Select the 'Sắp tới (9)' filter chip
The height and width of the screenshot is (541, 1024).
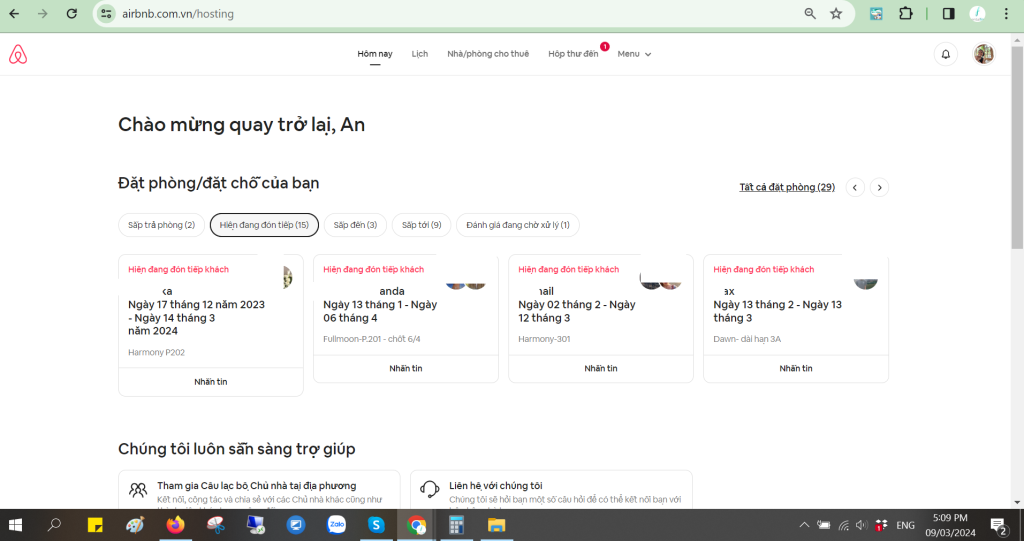click(x=421, y=225)
